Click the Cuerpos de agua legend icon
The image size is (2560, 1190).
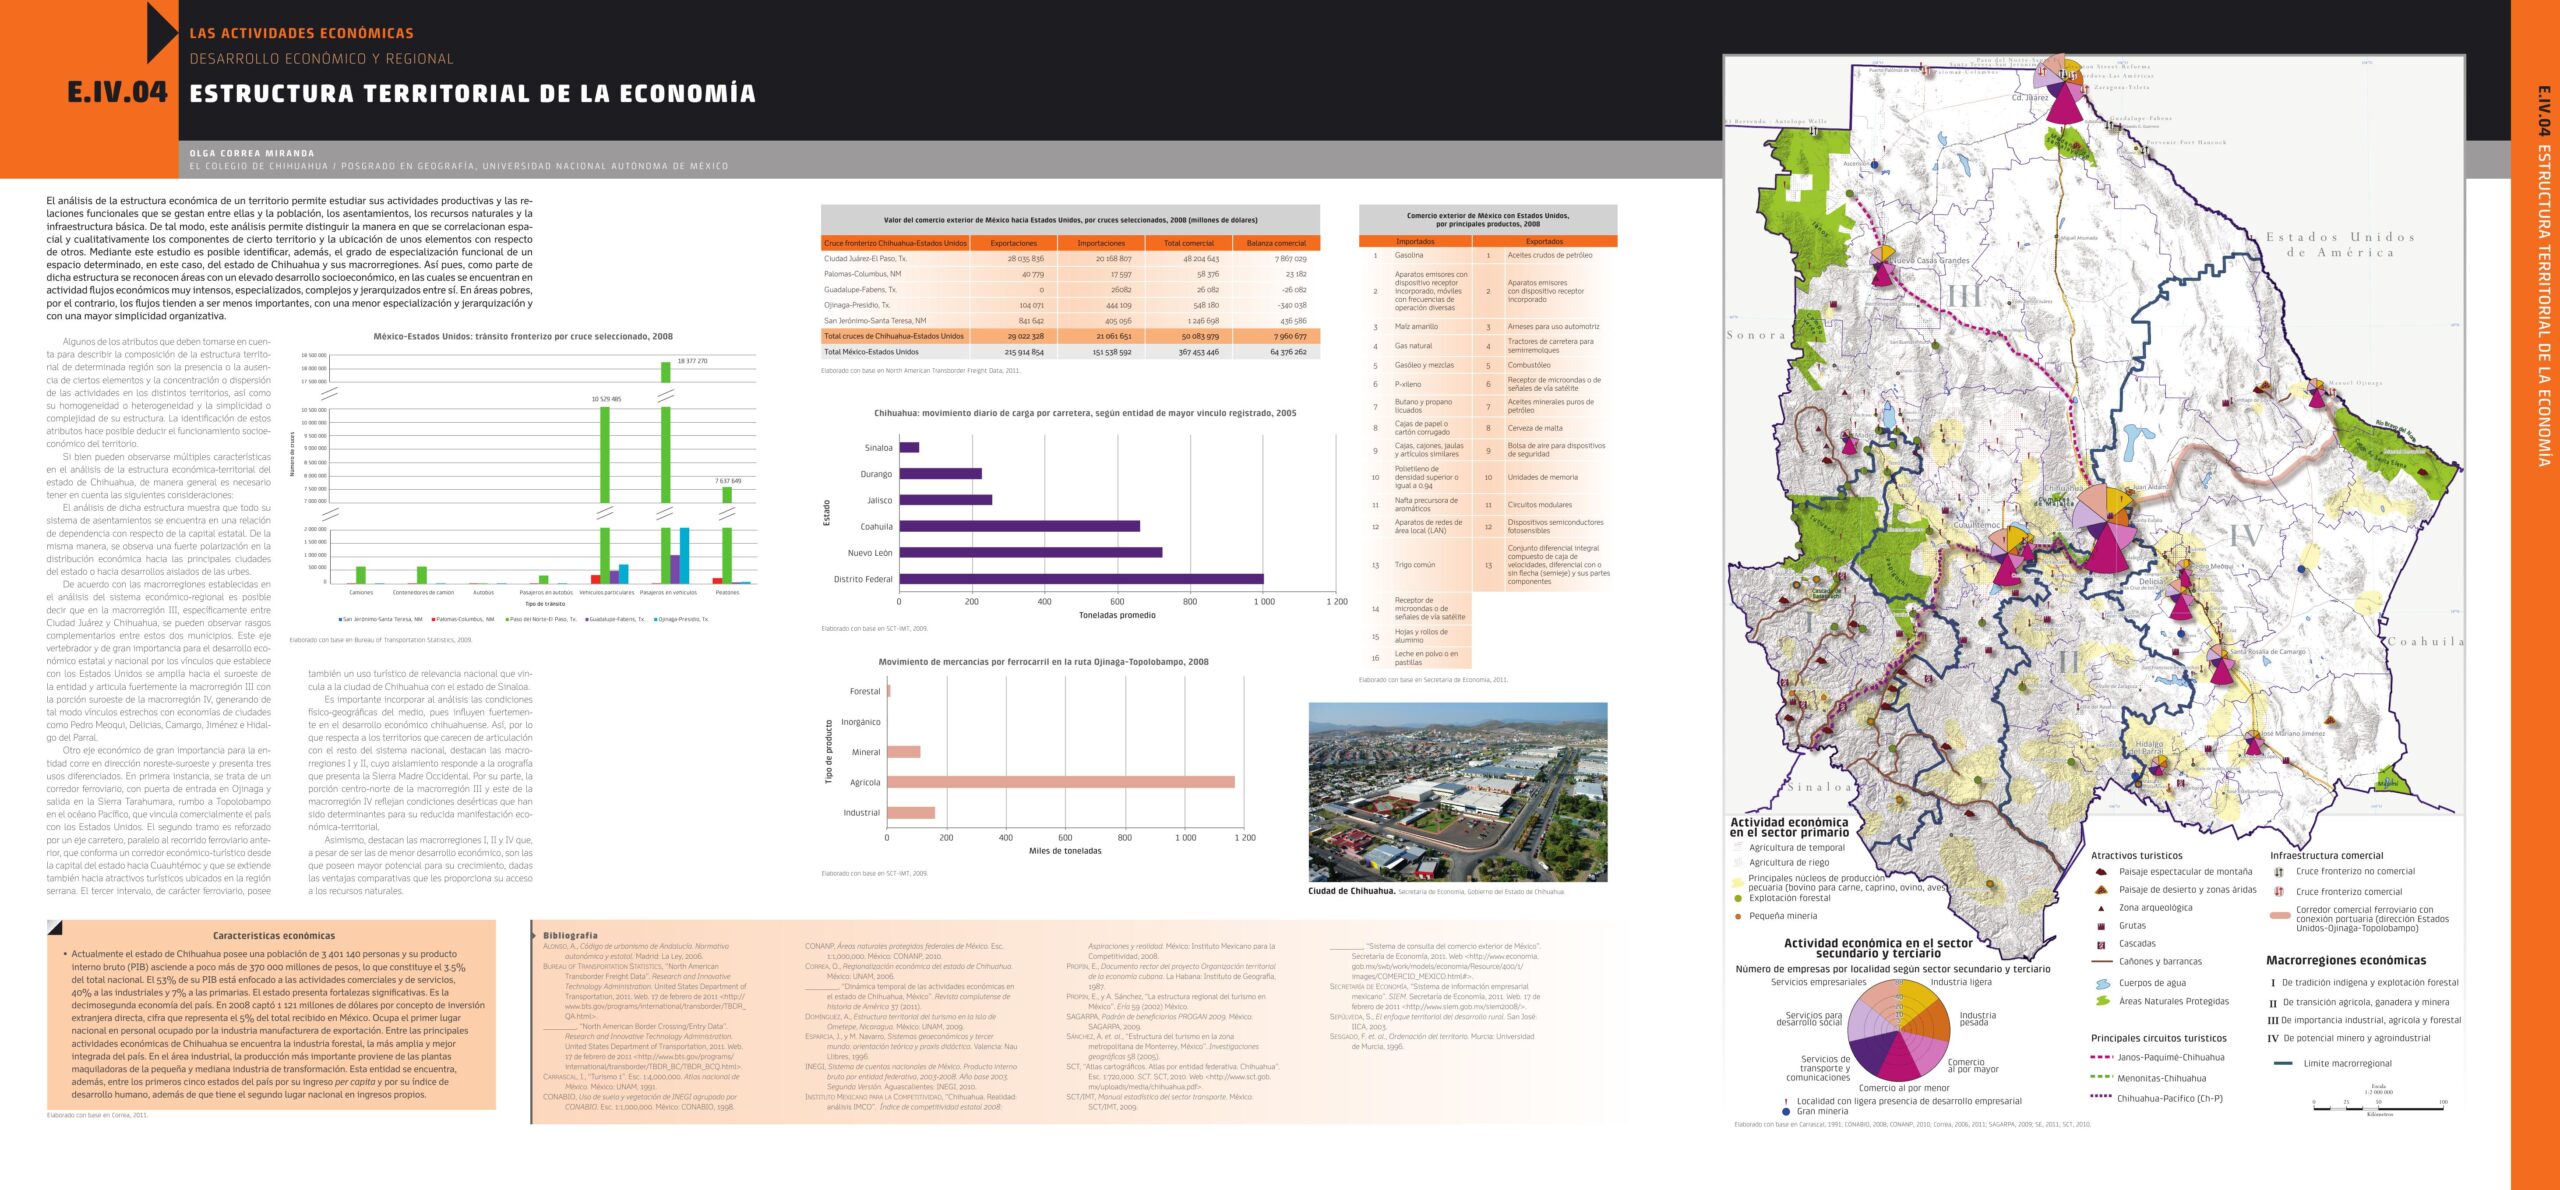pos(2101,984)
